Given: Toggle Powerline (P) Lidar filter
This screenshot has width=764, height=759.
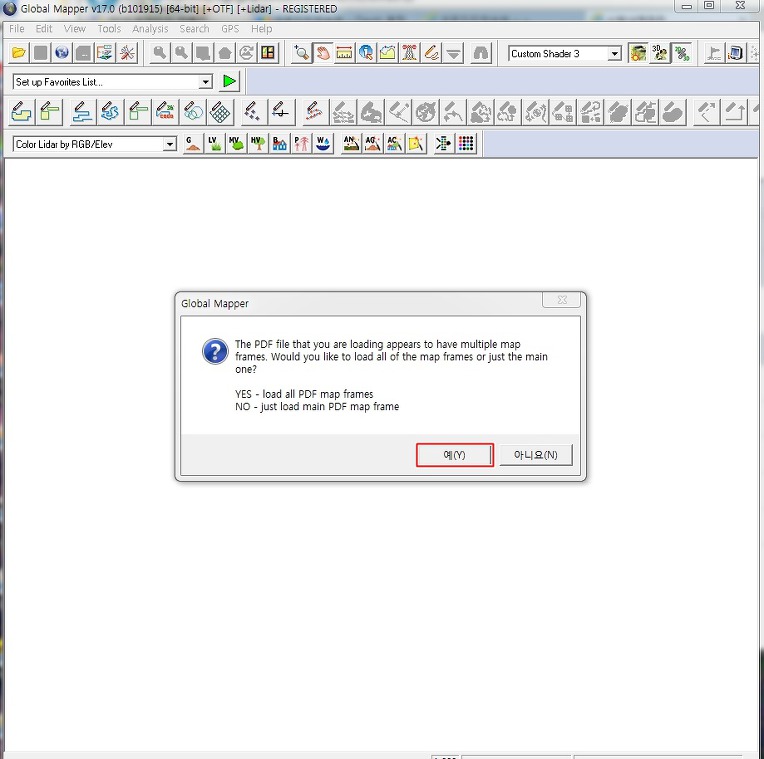Looking at the screenshot, I should 301,144.
